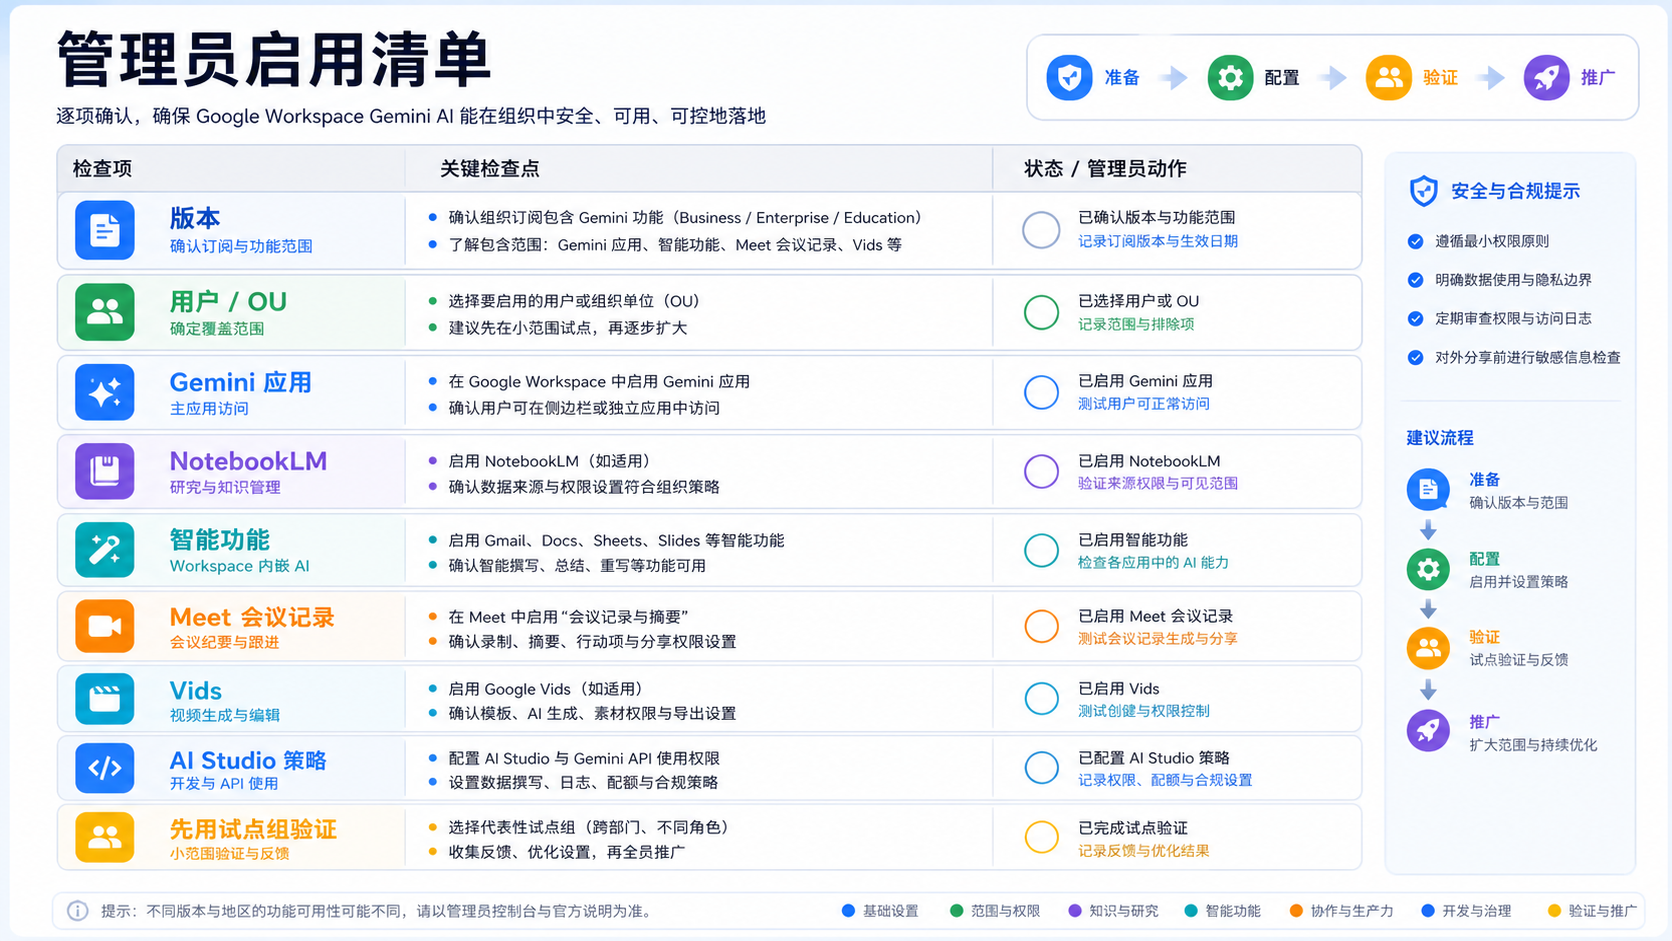Click the 智能功能 teal legend dot
Viewport: 1672px width, 941px height.
(x=1190, y=911)
